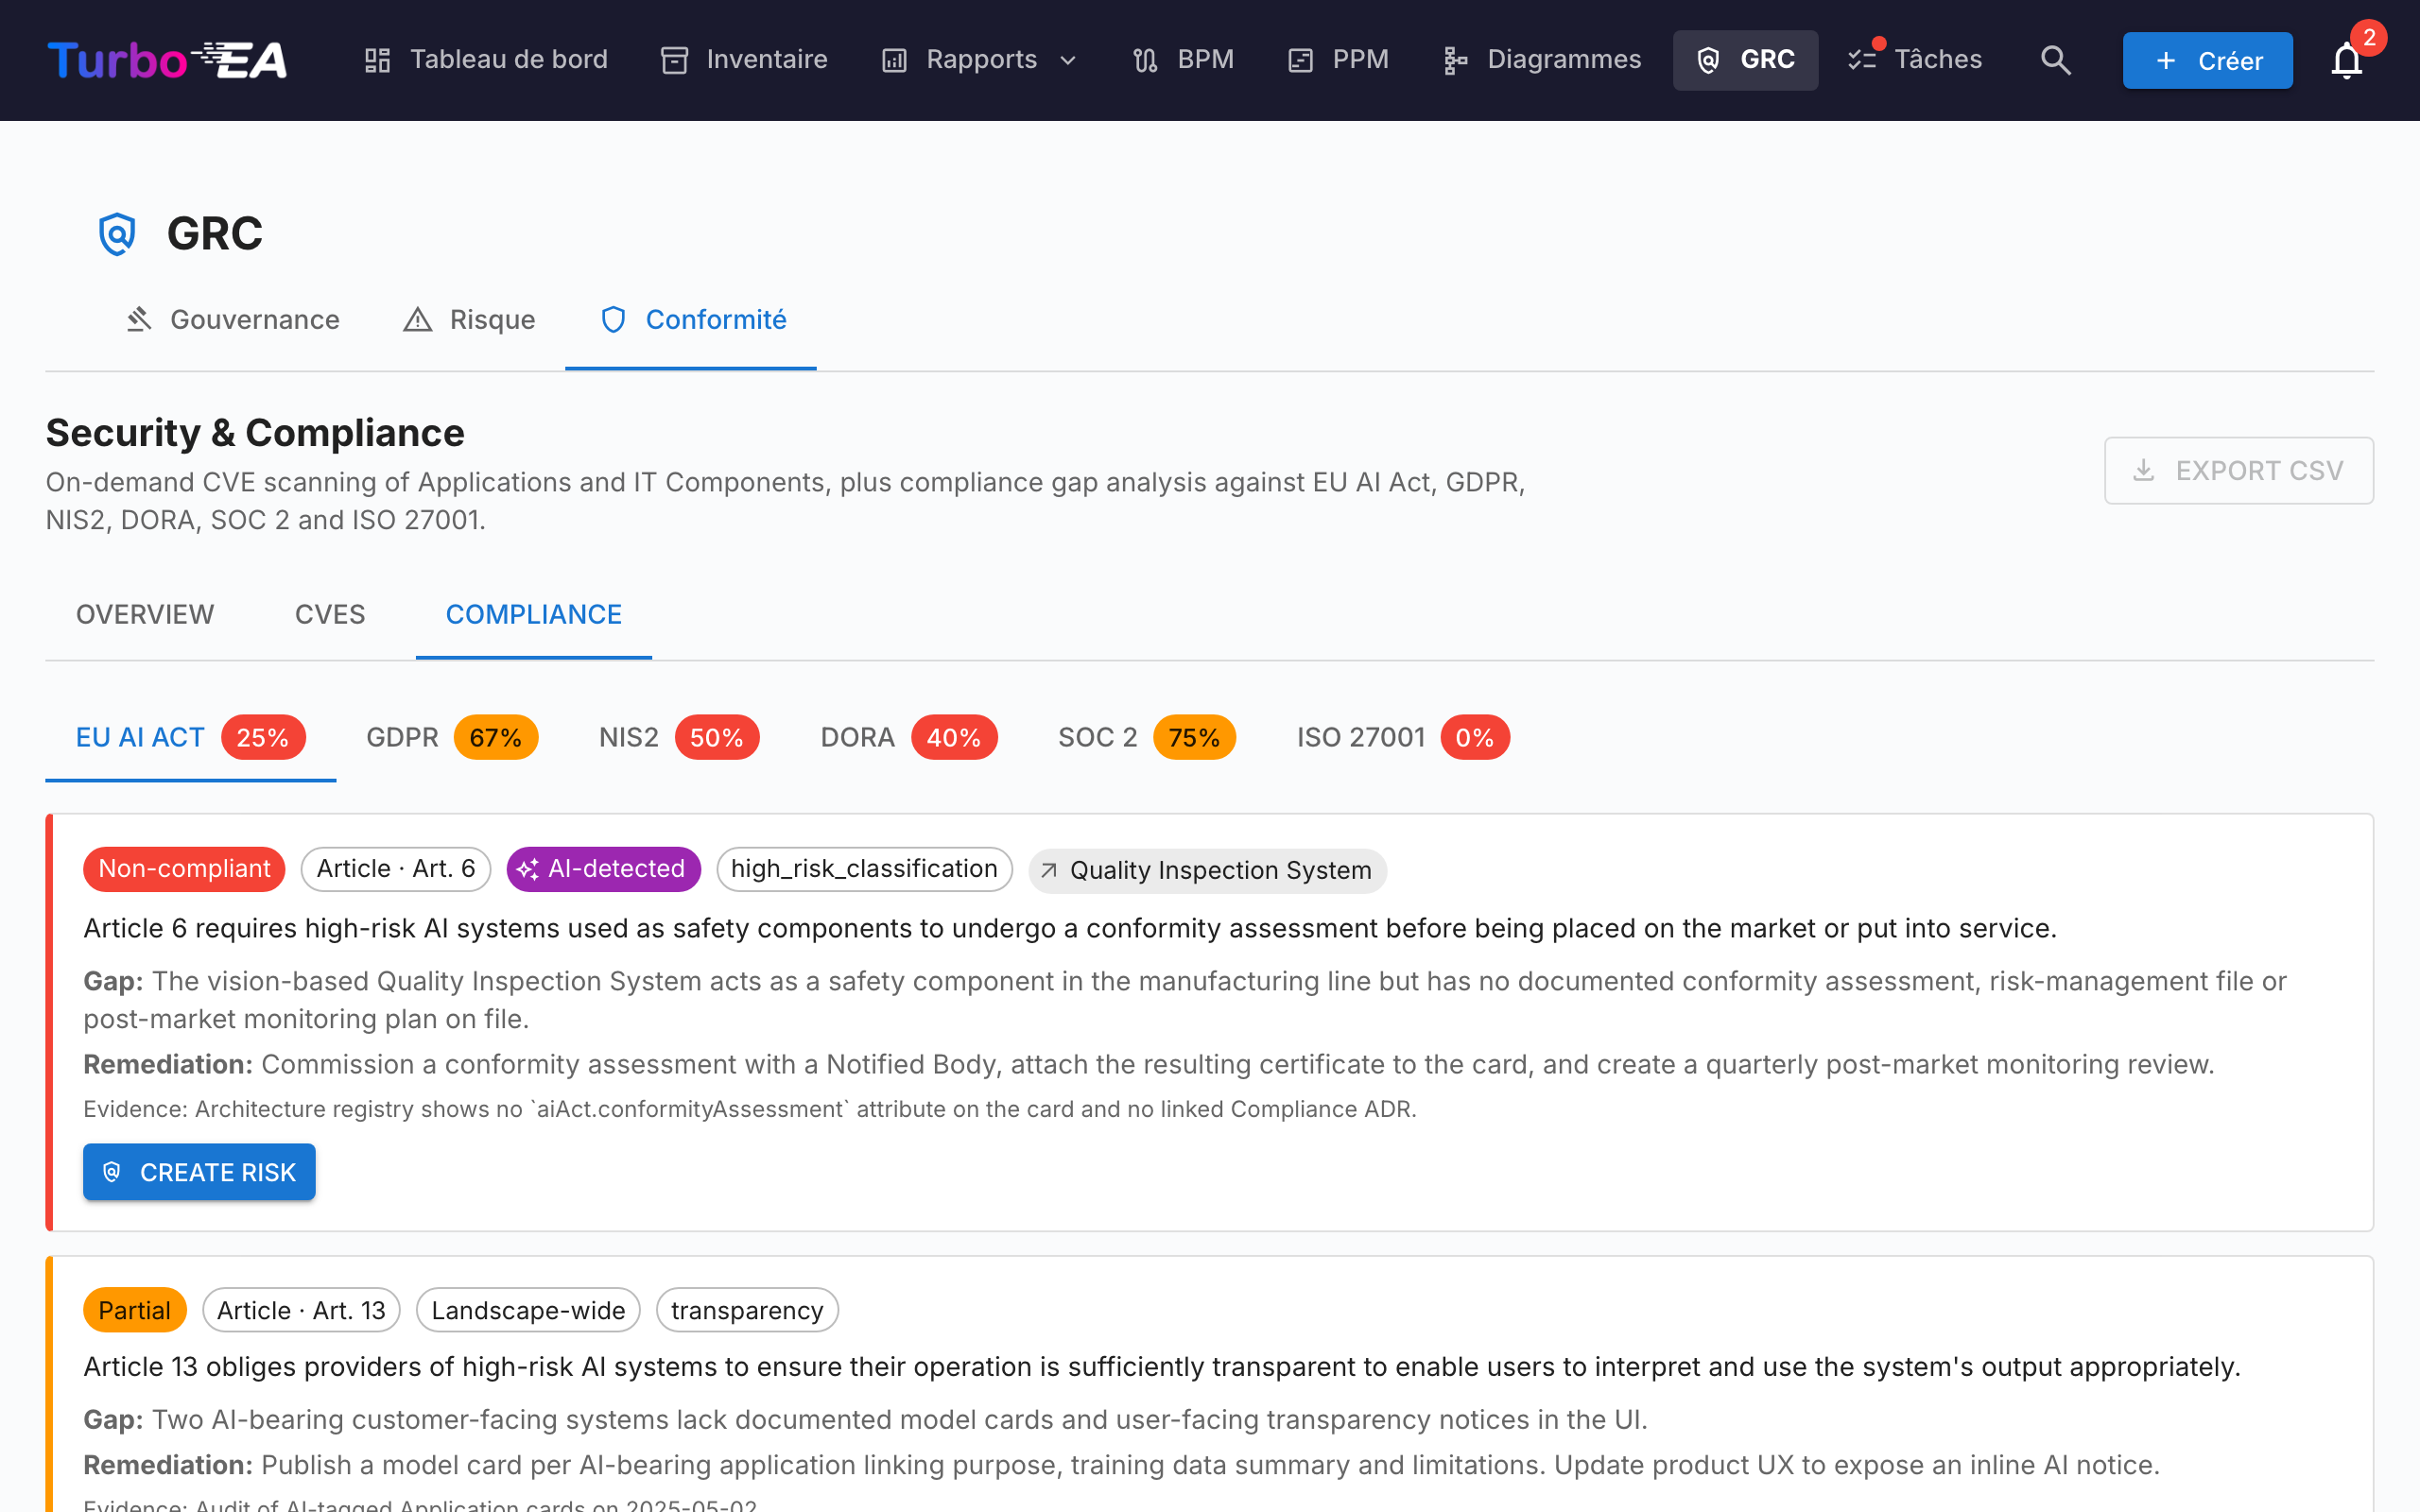Viewport: 2420px width, 1512px height.
Task: Switch to the Gouvernance tab
Action: pyautogui.click(x=232, y=320)
